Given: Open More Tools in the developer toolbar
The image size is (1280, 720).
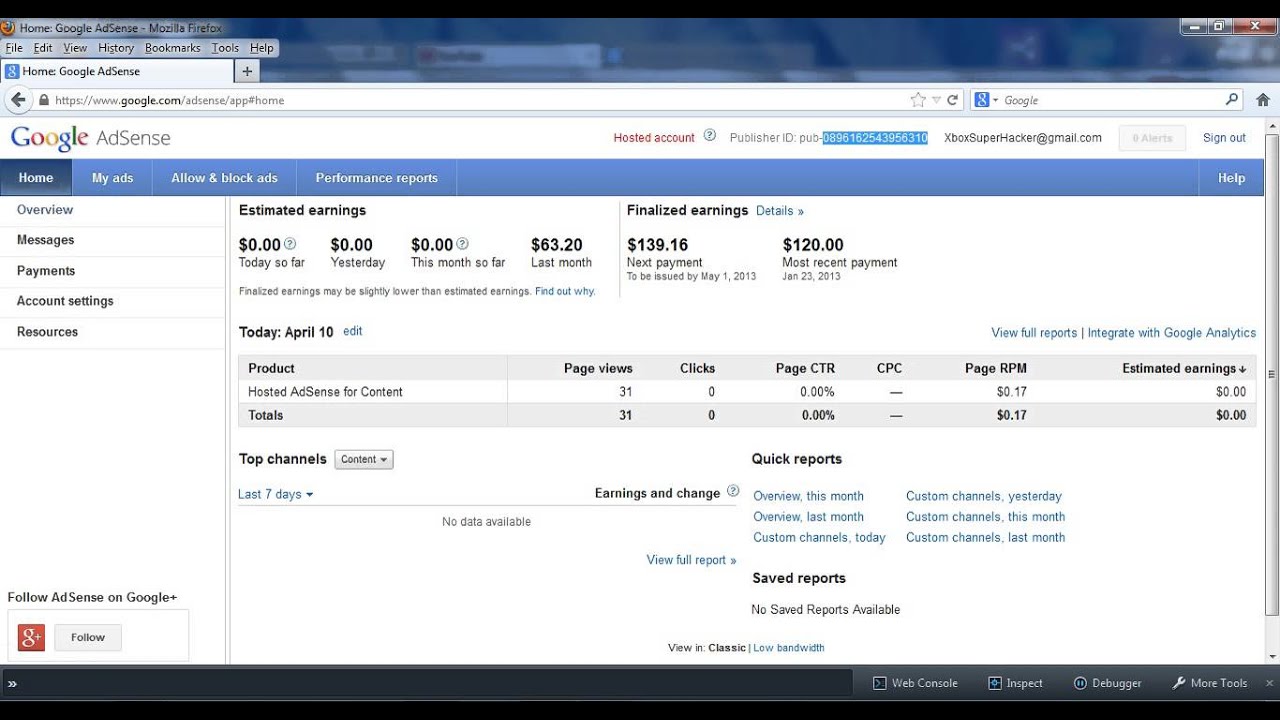Looking at the screenshot, I should click(1209, 683).
